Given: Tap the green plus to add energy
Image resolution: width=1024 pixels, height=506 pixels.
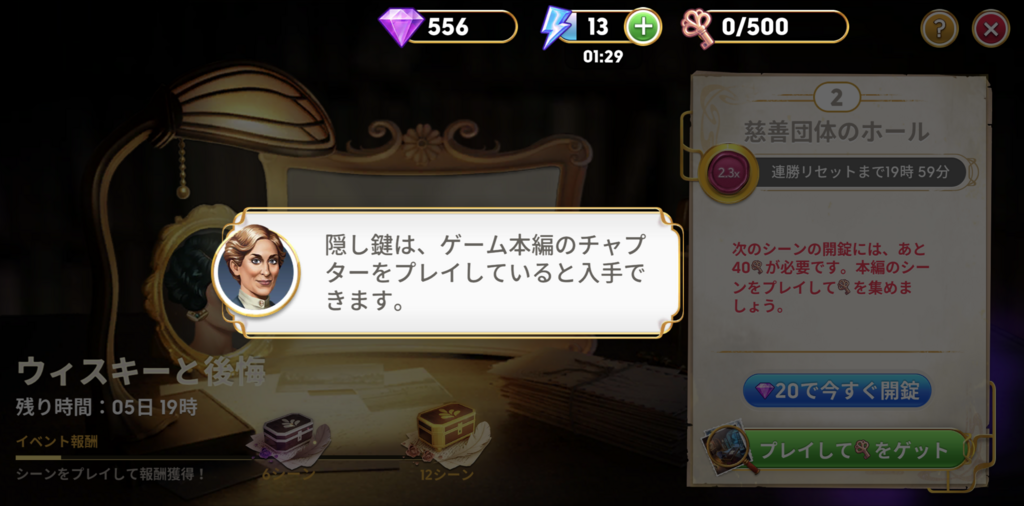Looking at the screenshot, I should tap(643, 27).
